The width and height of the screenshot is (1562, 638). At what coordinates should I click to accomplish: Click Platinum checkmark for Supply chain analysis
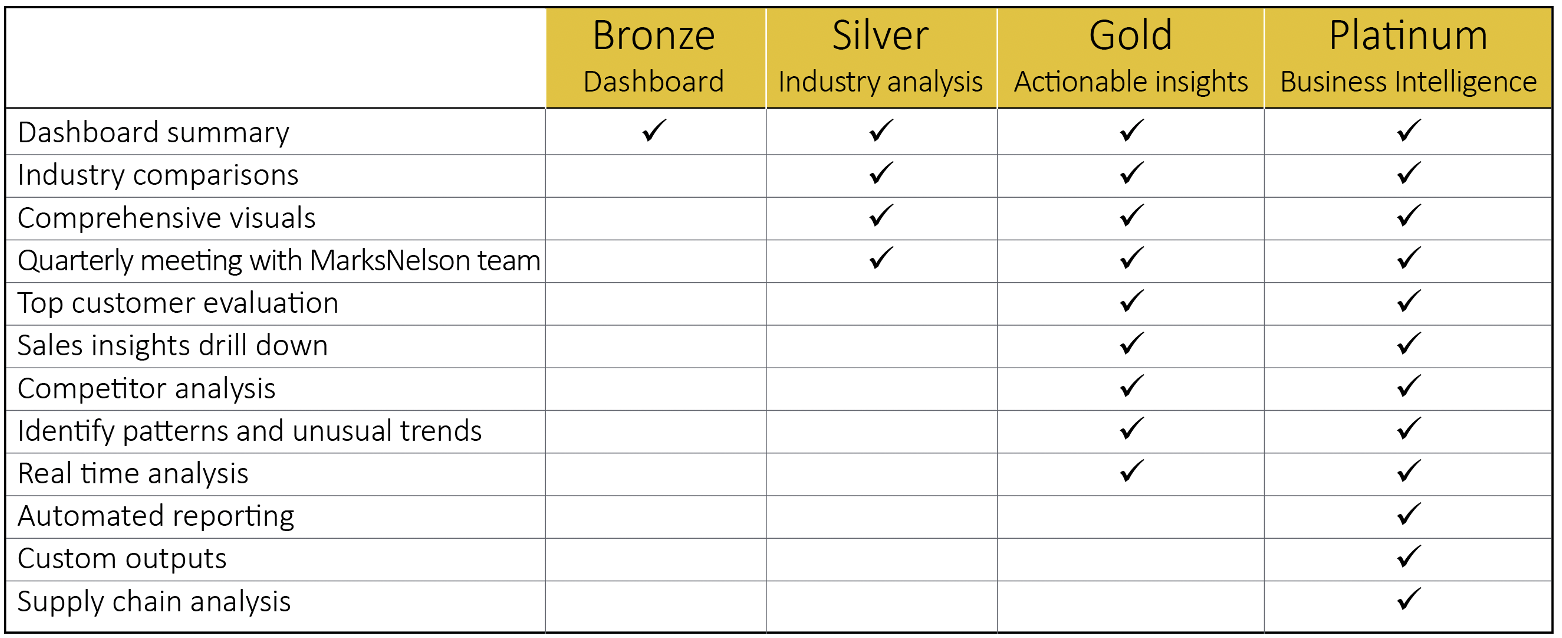pyautogui.click(x=1408, y=599)
